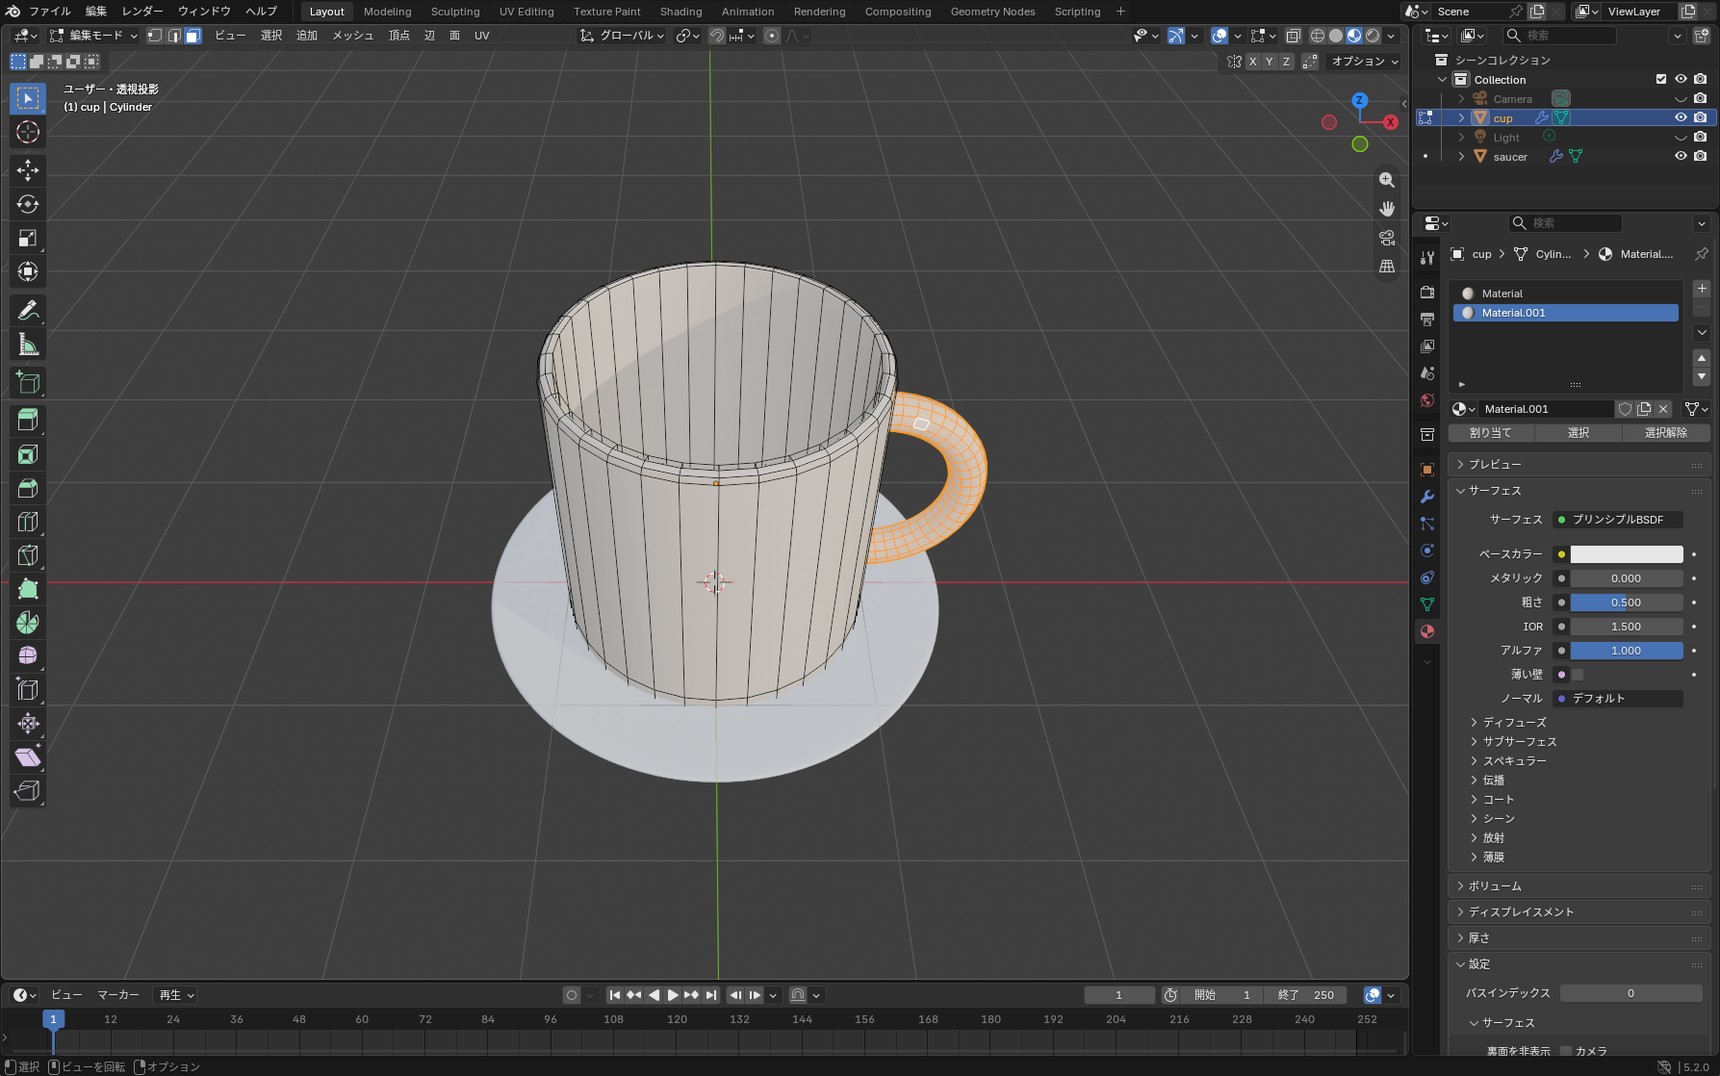This screenshot has height=1076, width=1720.
Task: Open the メッシュ menu in viewport header
Action: (x=352, y=36)
